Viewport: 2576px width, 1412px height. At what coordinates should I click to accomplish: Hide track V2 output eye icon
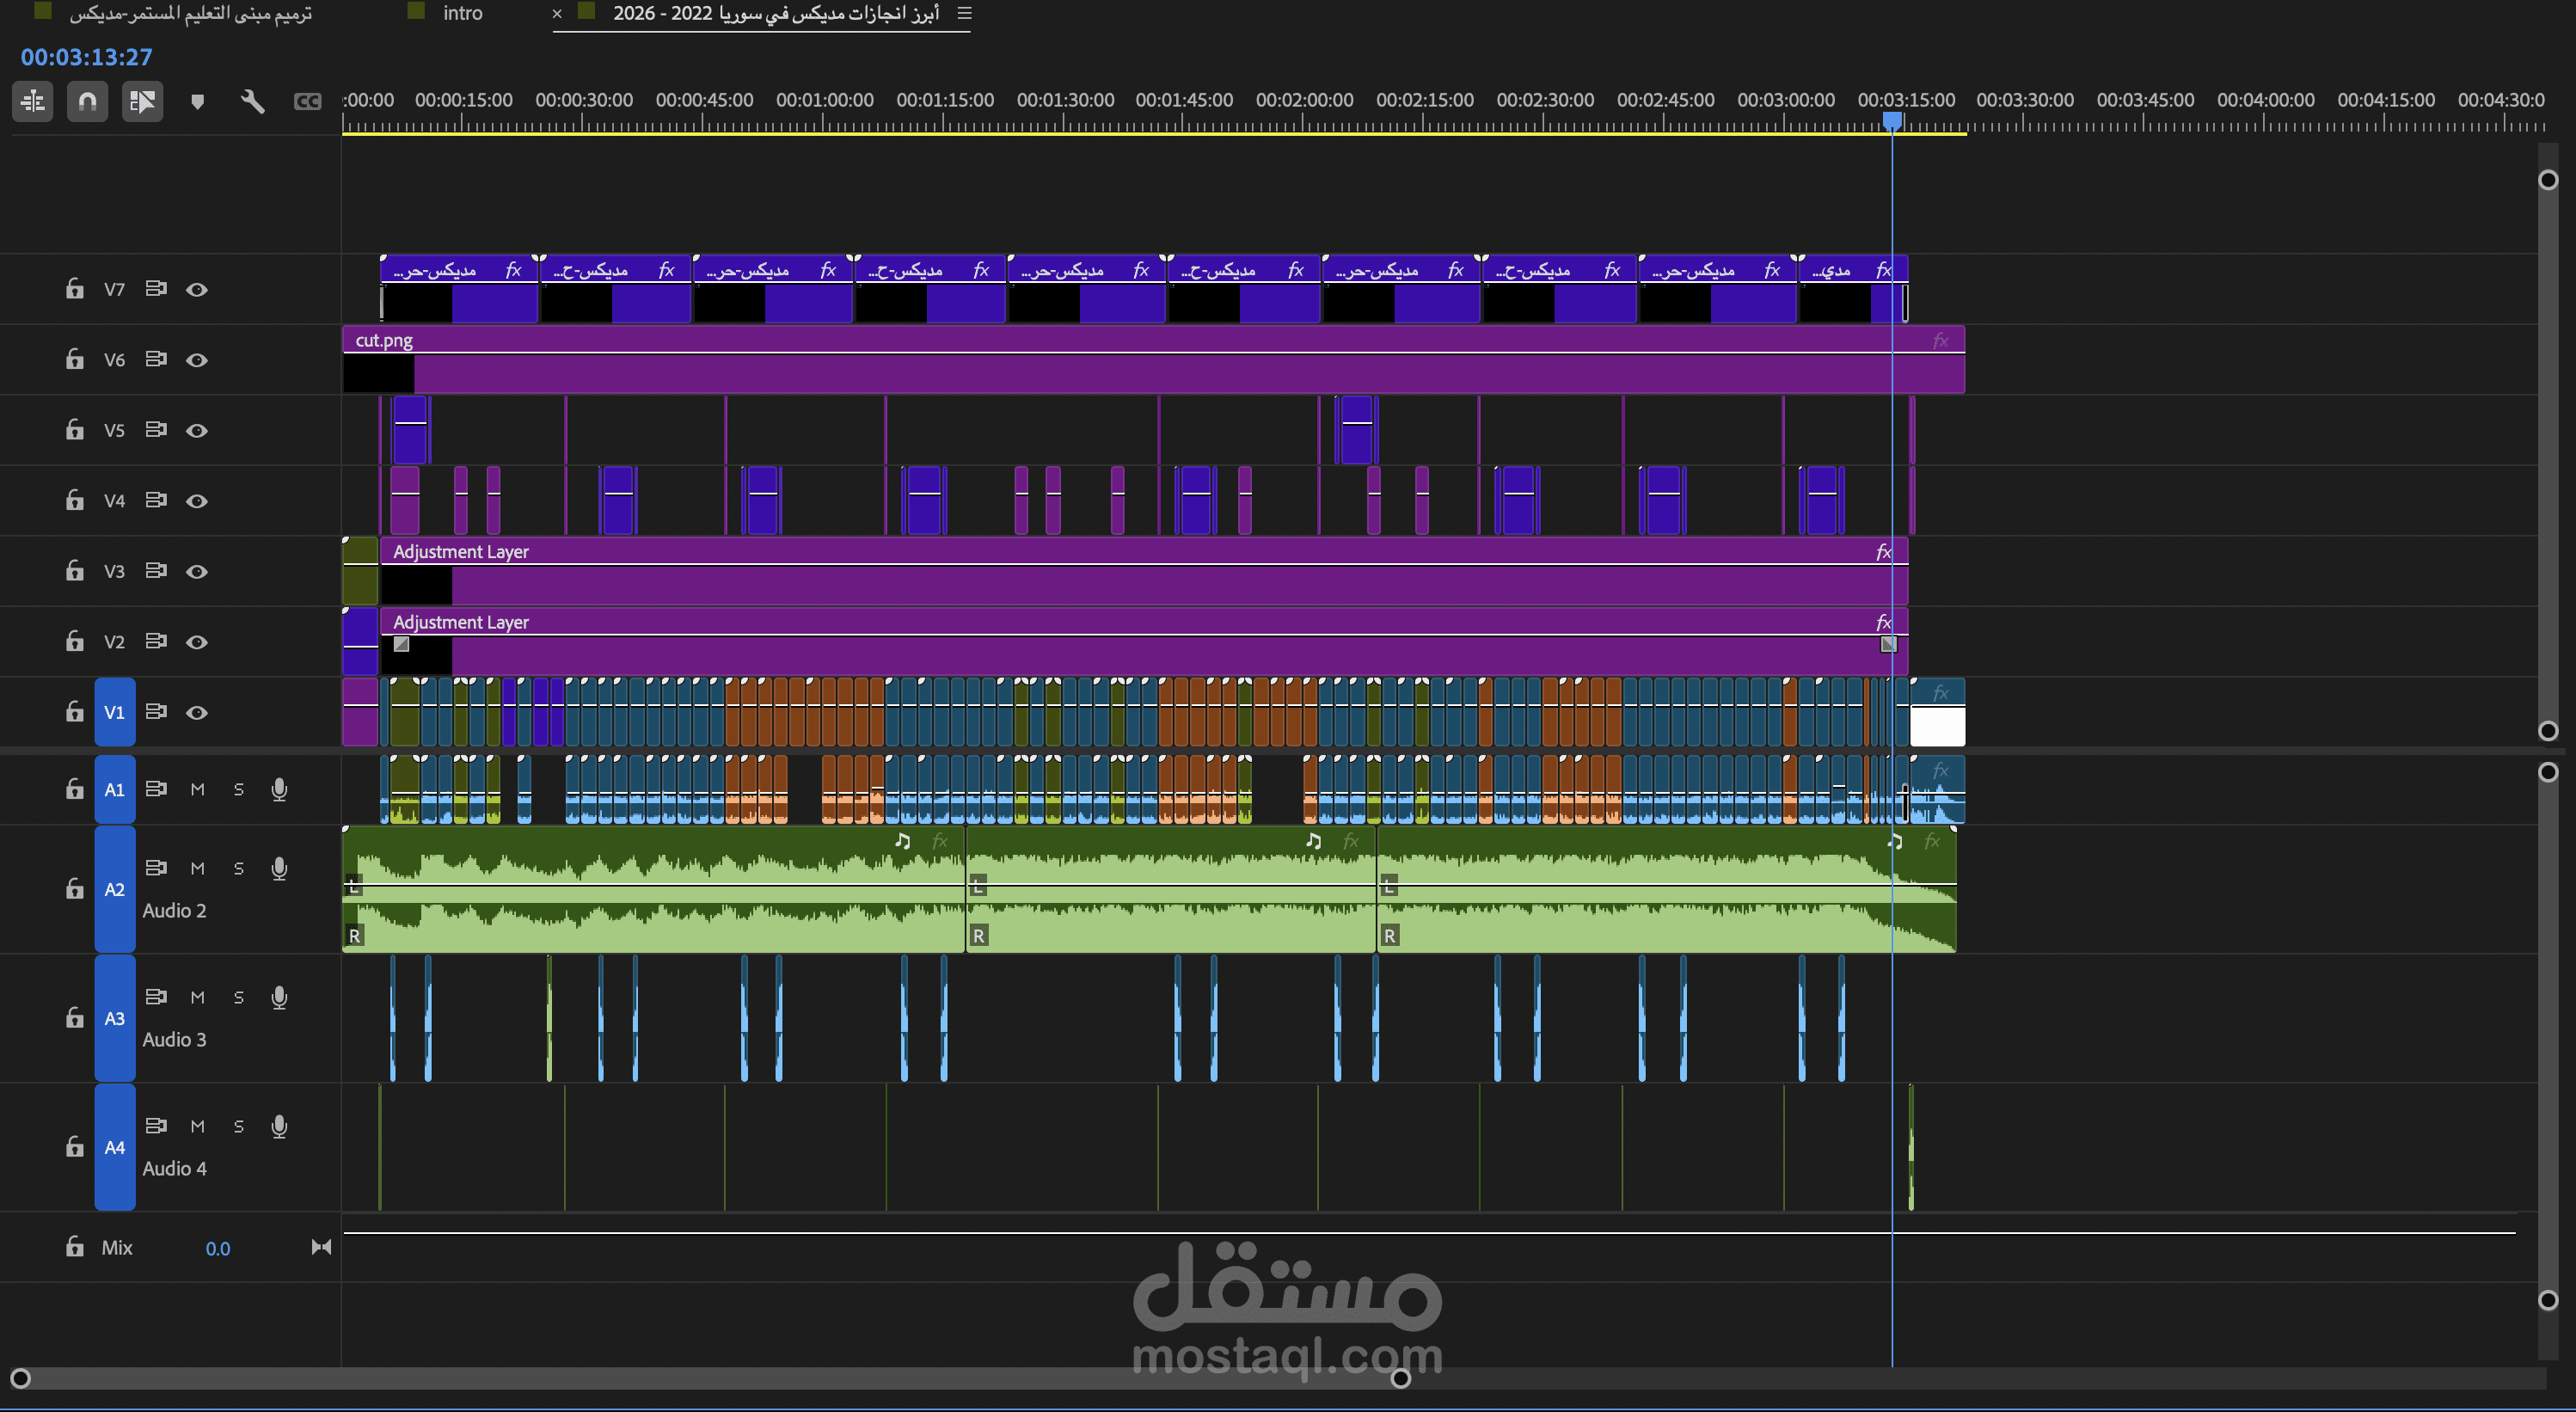coord(197,642)
